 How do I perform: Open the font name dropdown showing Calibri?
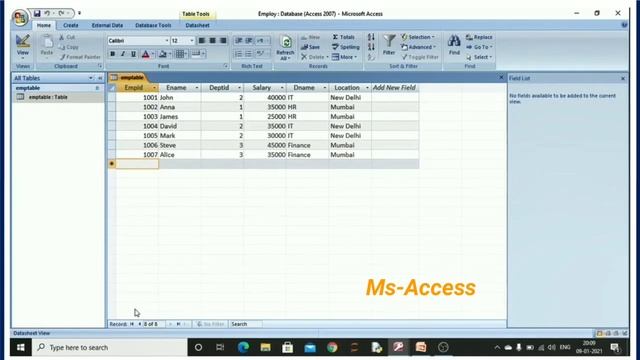167,41
